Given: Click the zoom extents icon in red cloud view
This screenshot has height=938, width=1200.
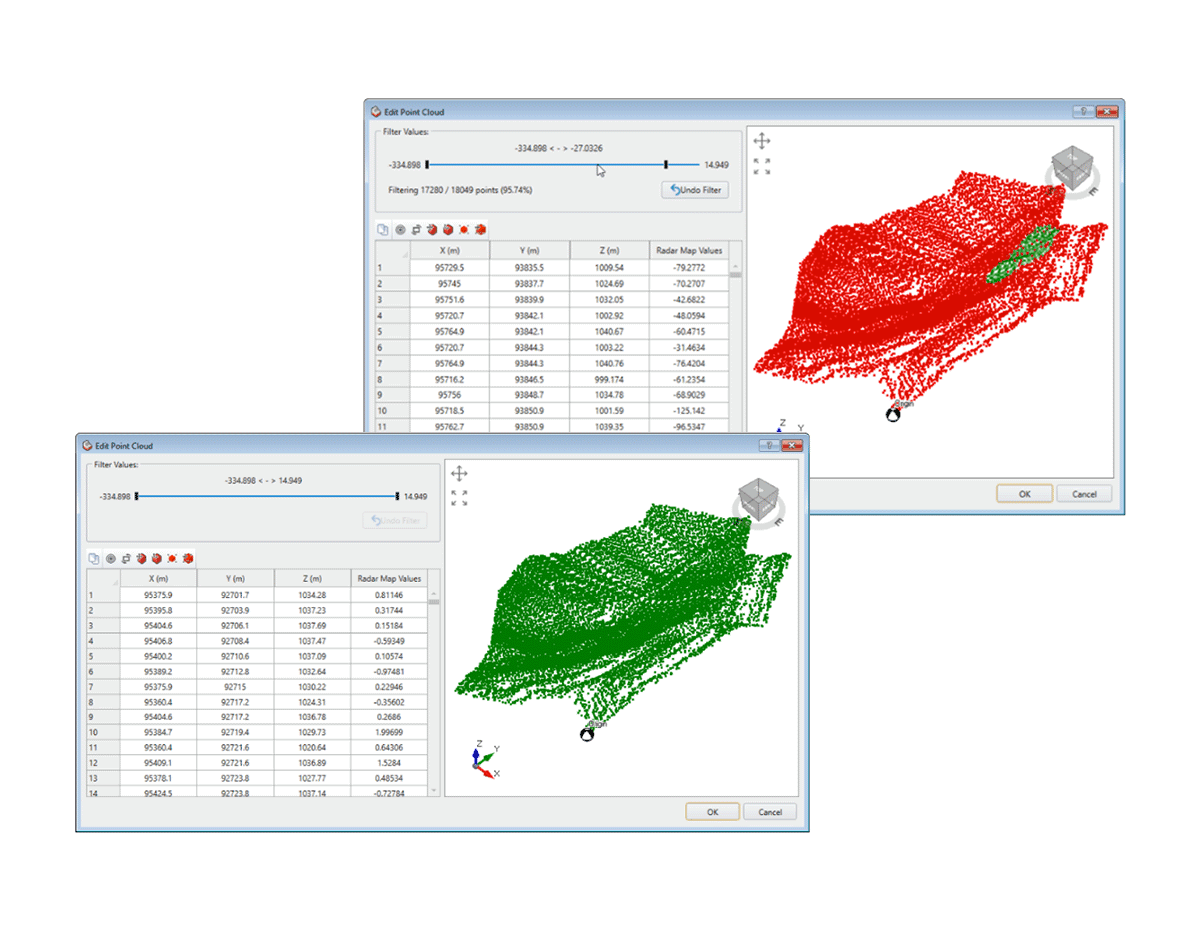Looking at the screenshot, I should pyautogui.click(x=762, y=165).
